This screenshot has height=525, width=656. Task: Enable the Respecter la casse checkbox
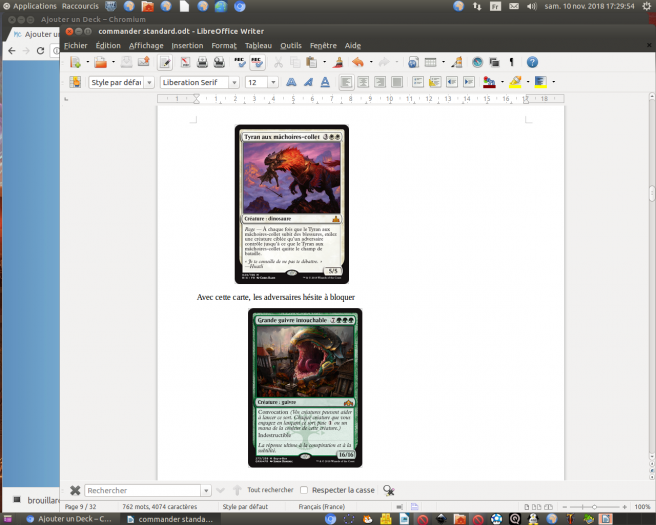click(305, 490)
